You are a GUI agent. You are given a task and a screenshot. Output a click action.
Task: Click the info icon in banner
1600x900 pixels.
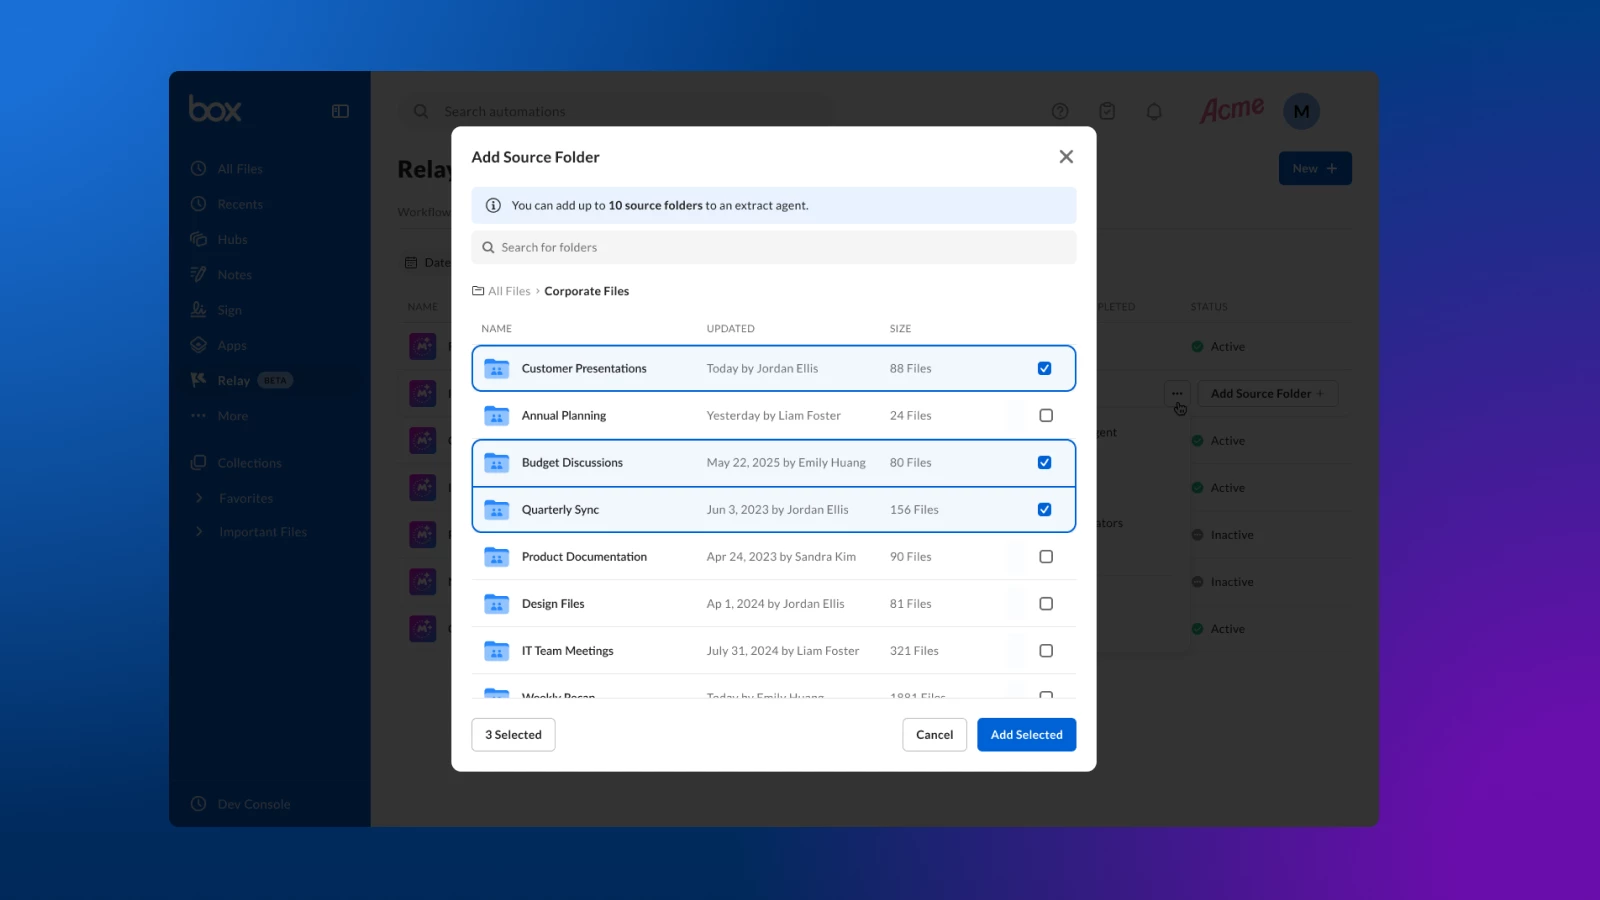pyautogui.click(x=493, y=205)
